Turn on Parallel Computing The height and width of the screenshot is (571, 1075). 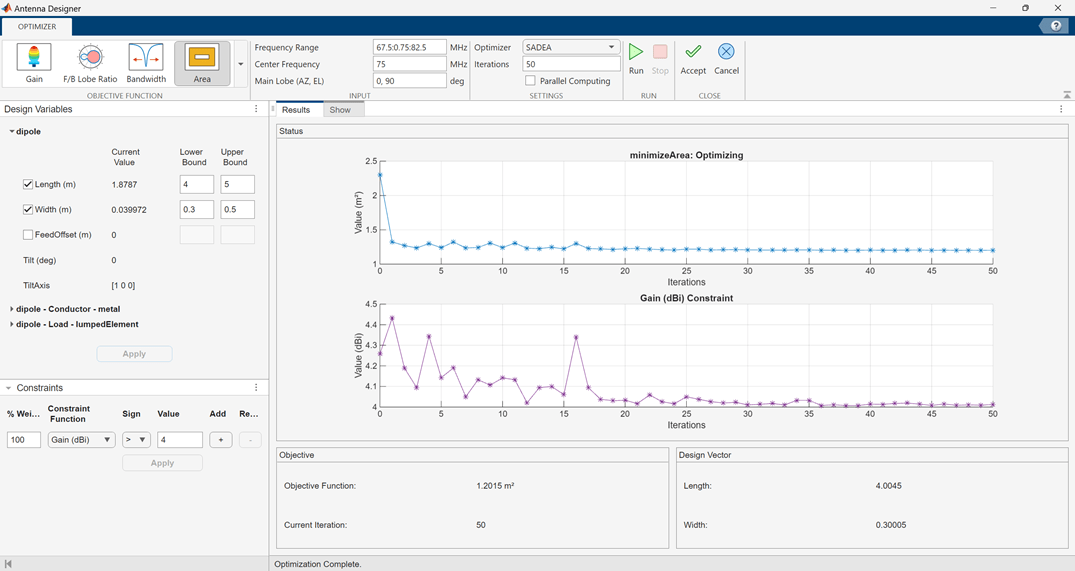point(531,81)
